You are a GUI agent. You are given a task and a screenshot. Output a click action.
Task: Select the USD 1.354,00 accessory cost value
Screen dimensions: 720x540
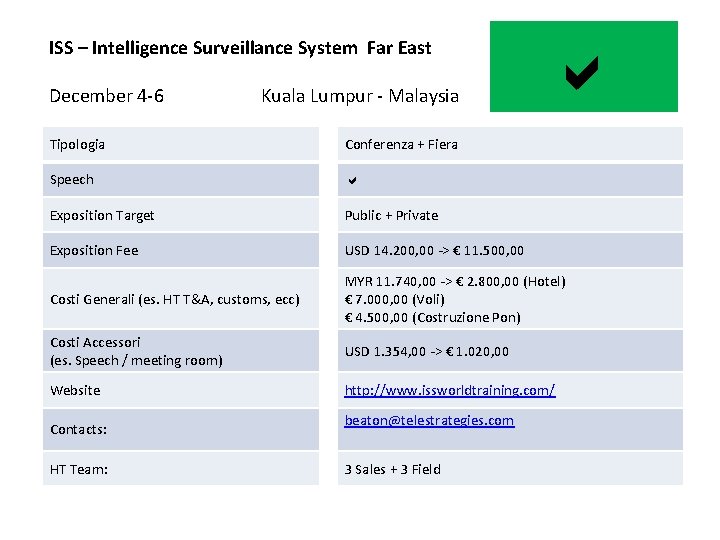(427, 351)
